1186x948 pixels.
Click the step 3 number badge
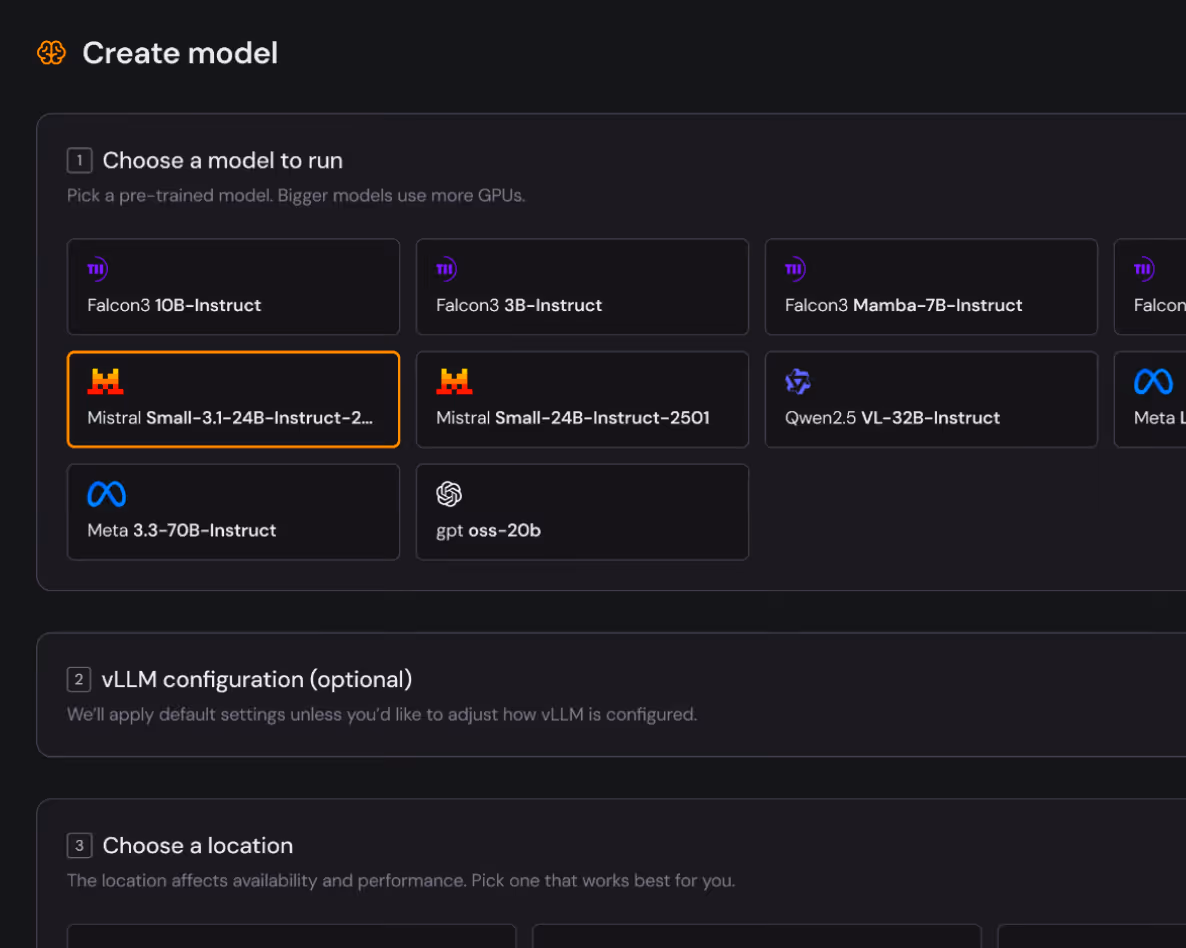point(79,845)
